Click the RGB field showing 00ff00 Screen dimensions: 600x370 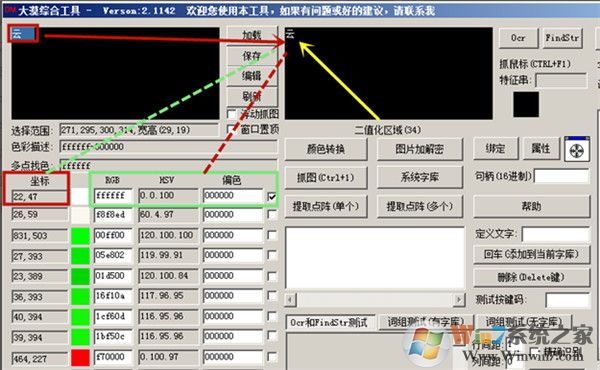coord(113,235)
